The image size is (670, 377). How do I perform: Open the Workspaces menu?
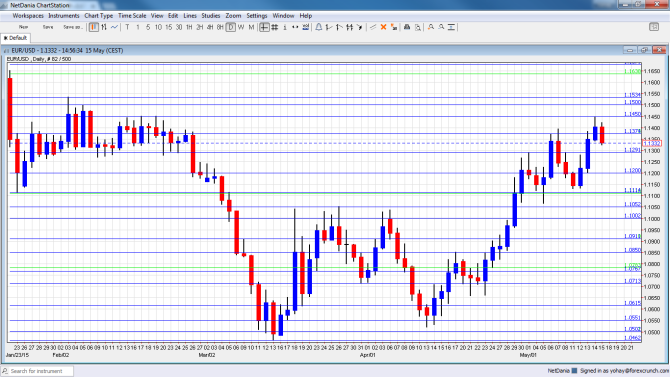(x=28, y=16)
